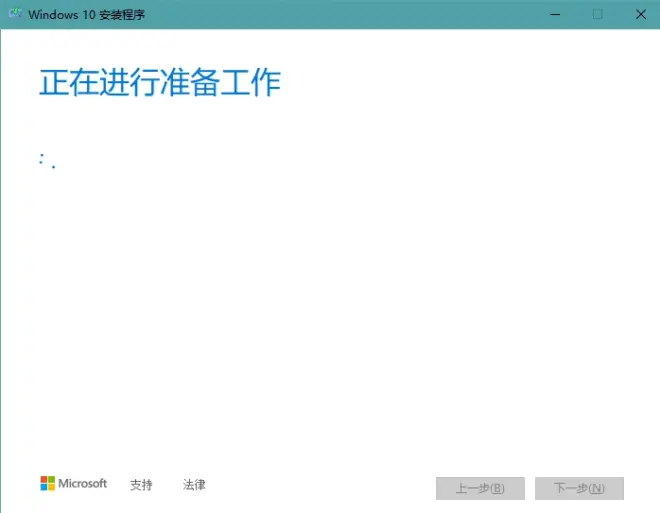
Task: Click the greyed-out maximize button
Action: 598,14
